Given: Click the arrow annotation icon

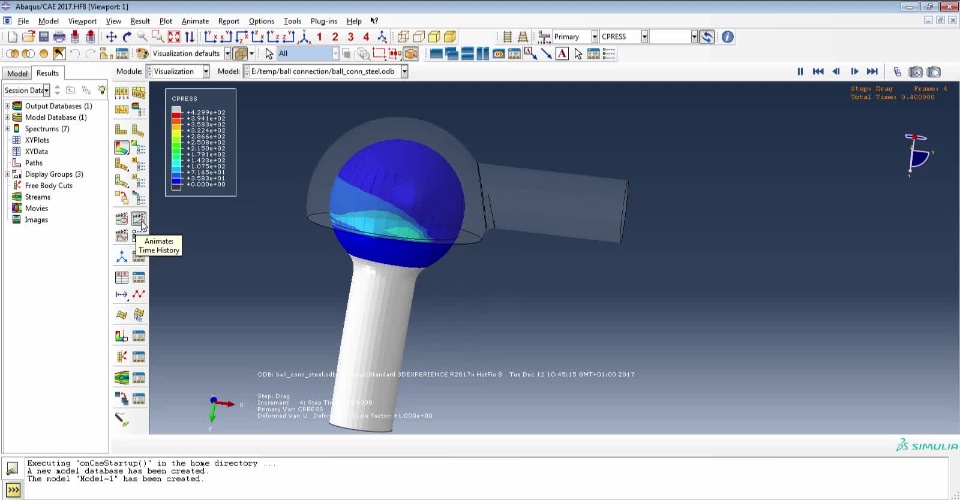Looking at the screenshot, I should pyautogui.click(x=546, y=54).
